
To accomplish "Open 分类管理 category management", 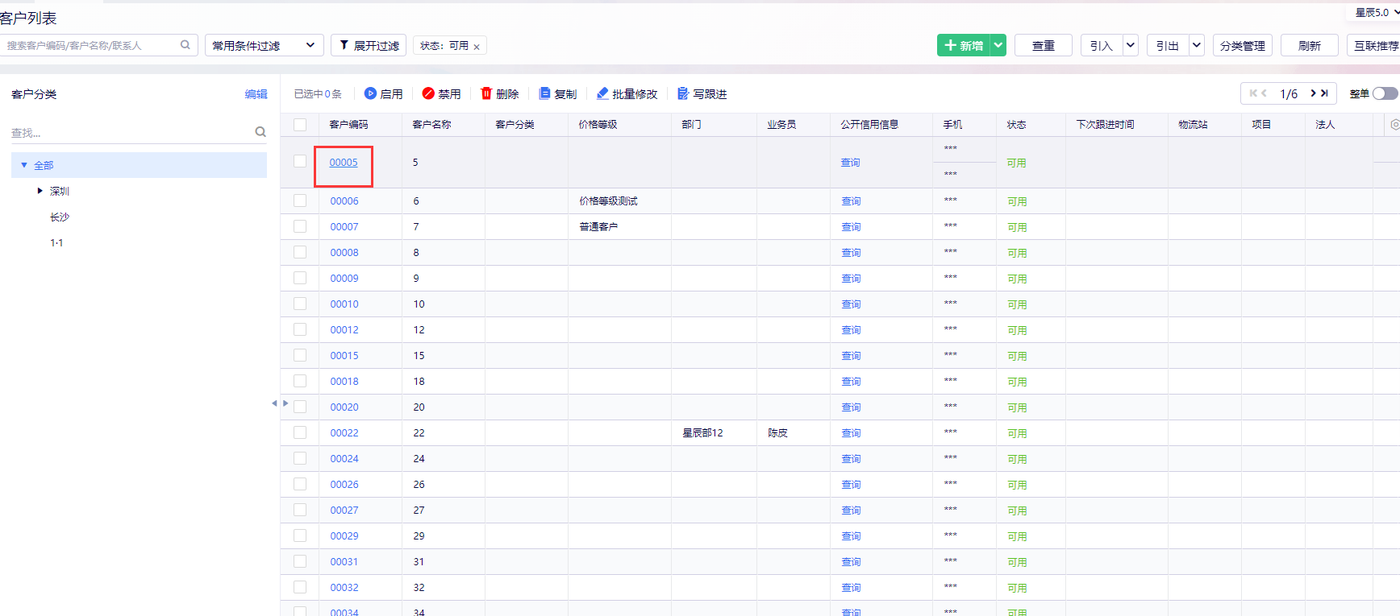I will pyautogui.click(x=1242, y=45).
